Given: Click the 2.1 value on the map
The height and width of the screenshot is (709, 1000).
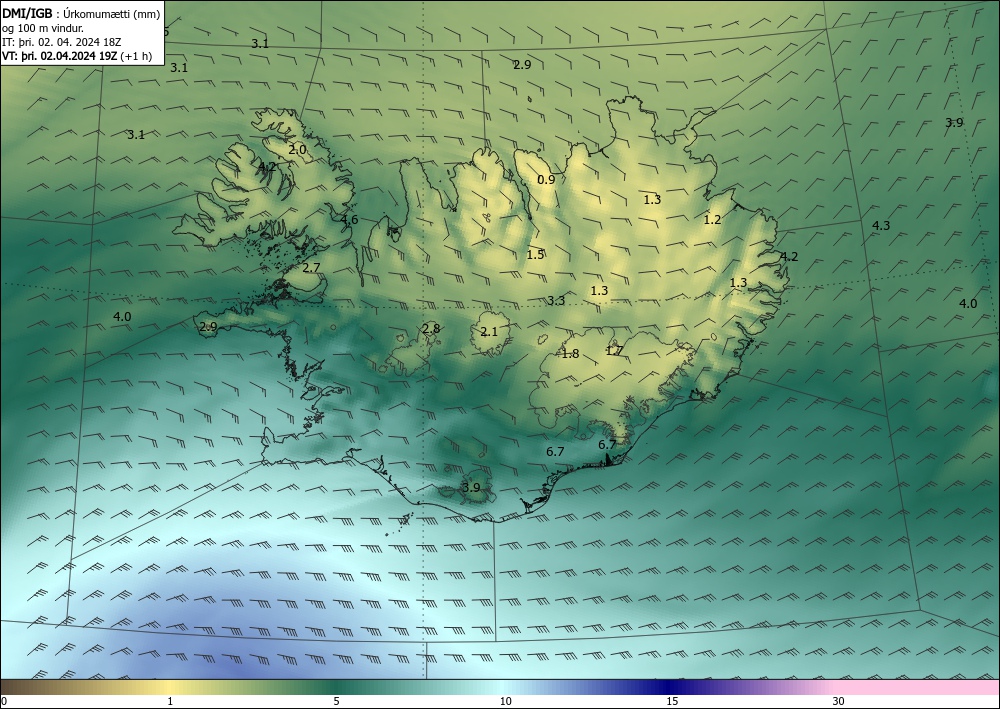Looking at the screenshot, I should pos(489,332).
